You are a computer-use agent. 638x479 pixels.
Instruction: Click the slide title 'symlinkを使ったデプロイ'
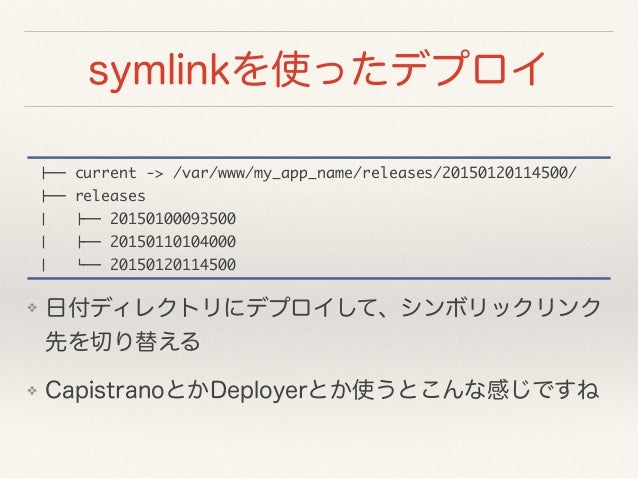[x=317, y=69]
